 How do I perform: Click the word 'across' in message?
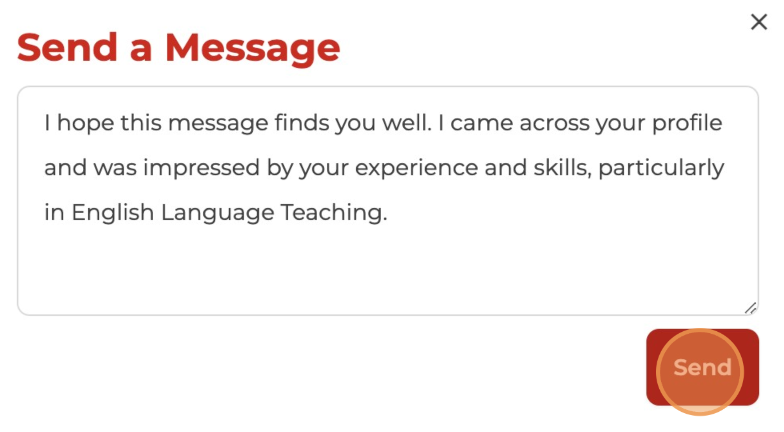[x=554, y=123]
